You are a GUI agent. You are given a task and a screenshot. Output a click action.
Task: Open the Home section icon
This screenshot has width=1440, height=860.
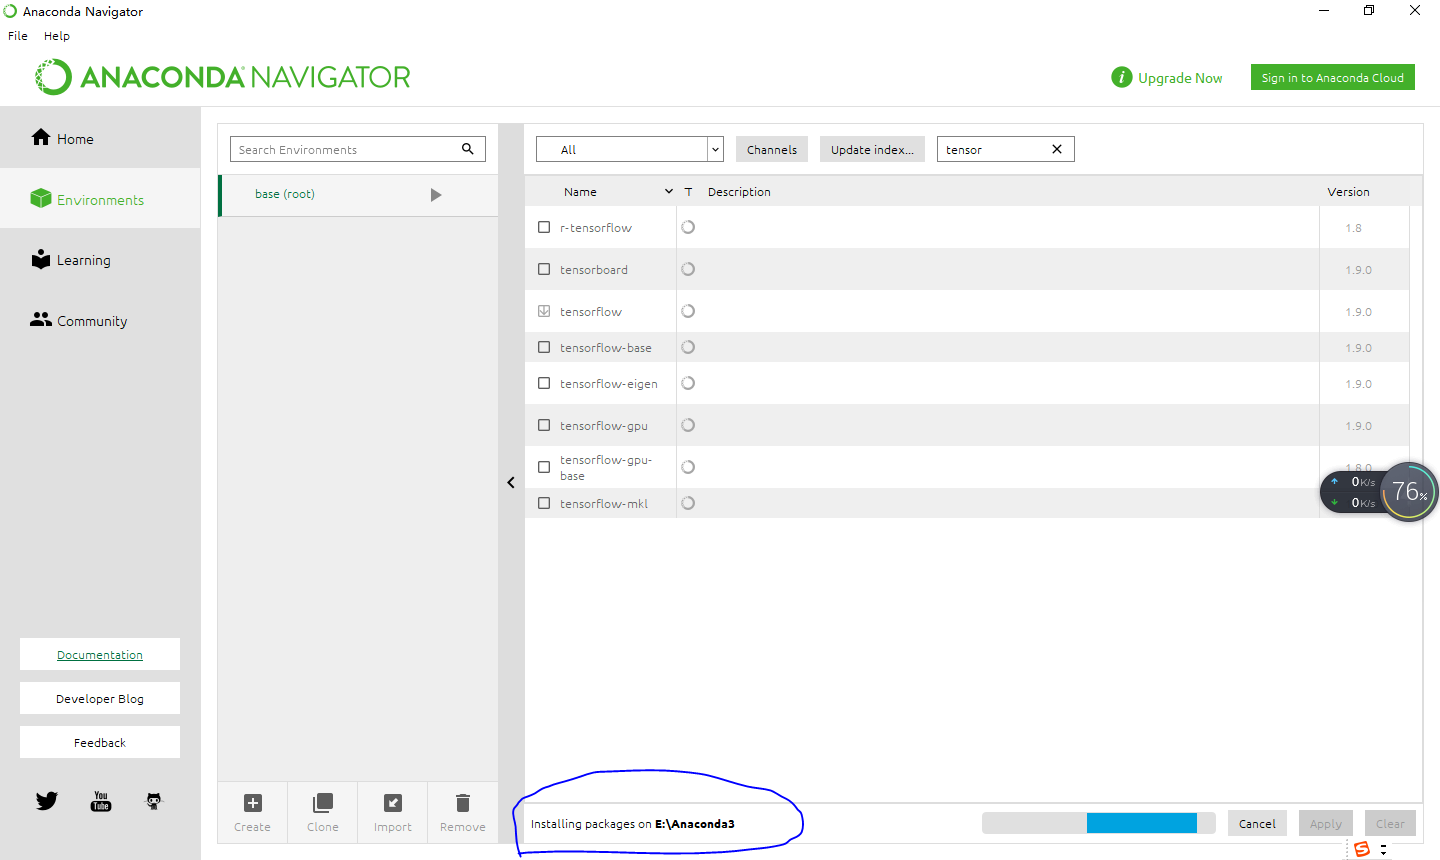tap(41, 138)
